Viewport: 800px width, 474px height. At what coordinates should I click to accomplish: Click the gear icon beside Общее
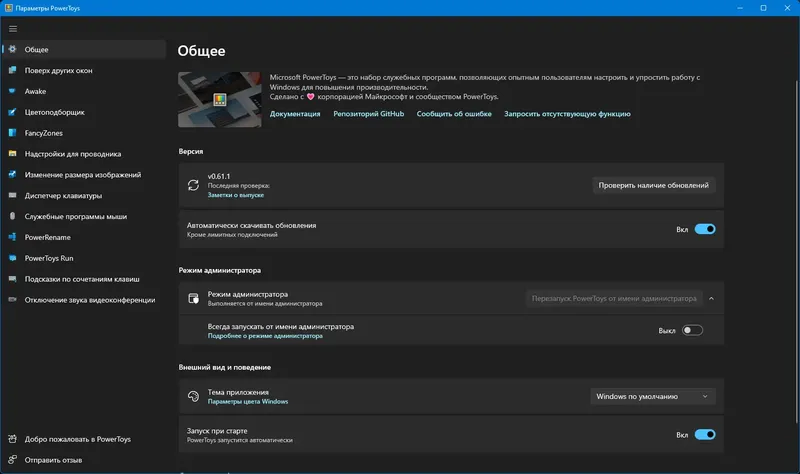[x=13, y=49]
